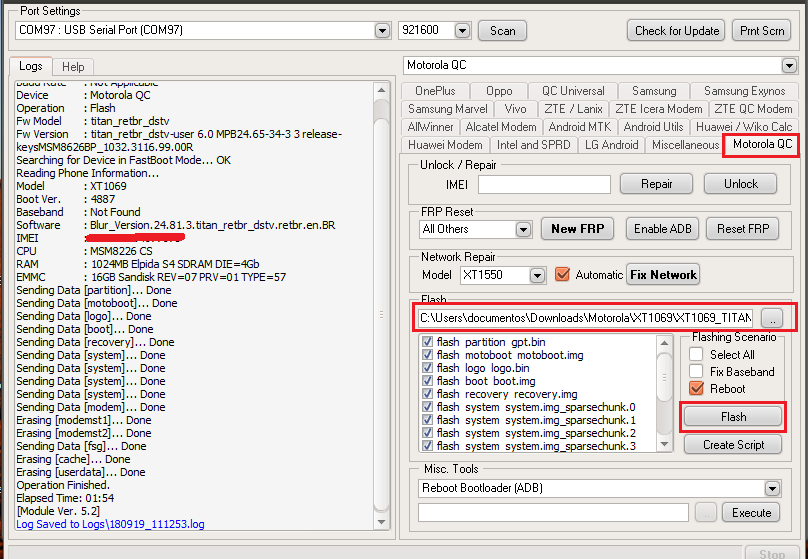Click the Fix Network button
The height and width of the screenshot is (559, 808).
pyautogui.click(x=663, y=275)
